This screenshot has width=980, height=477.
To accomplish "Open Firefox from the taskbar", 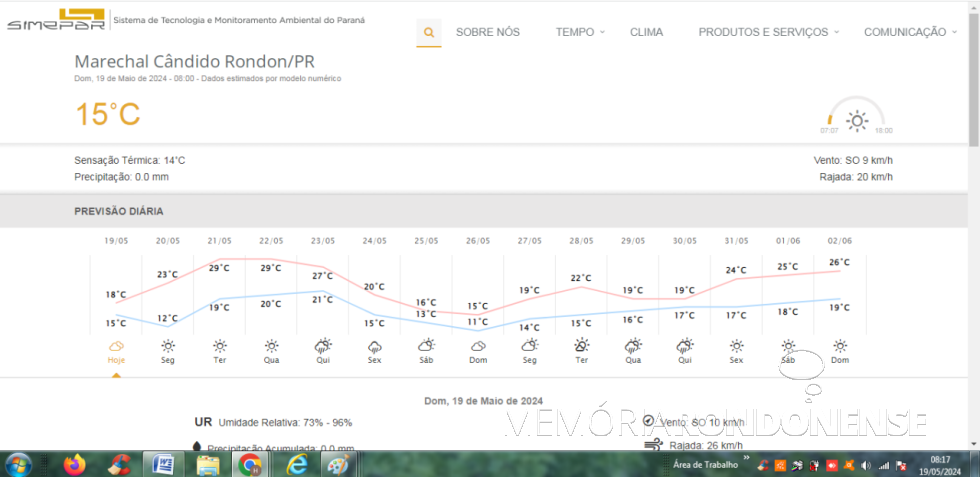I will 74,464.
